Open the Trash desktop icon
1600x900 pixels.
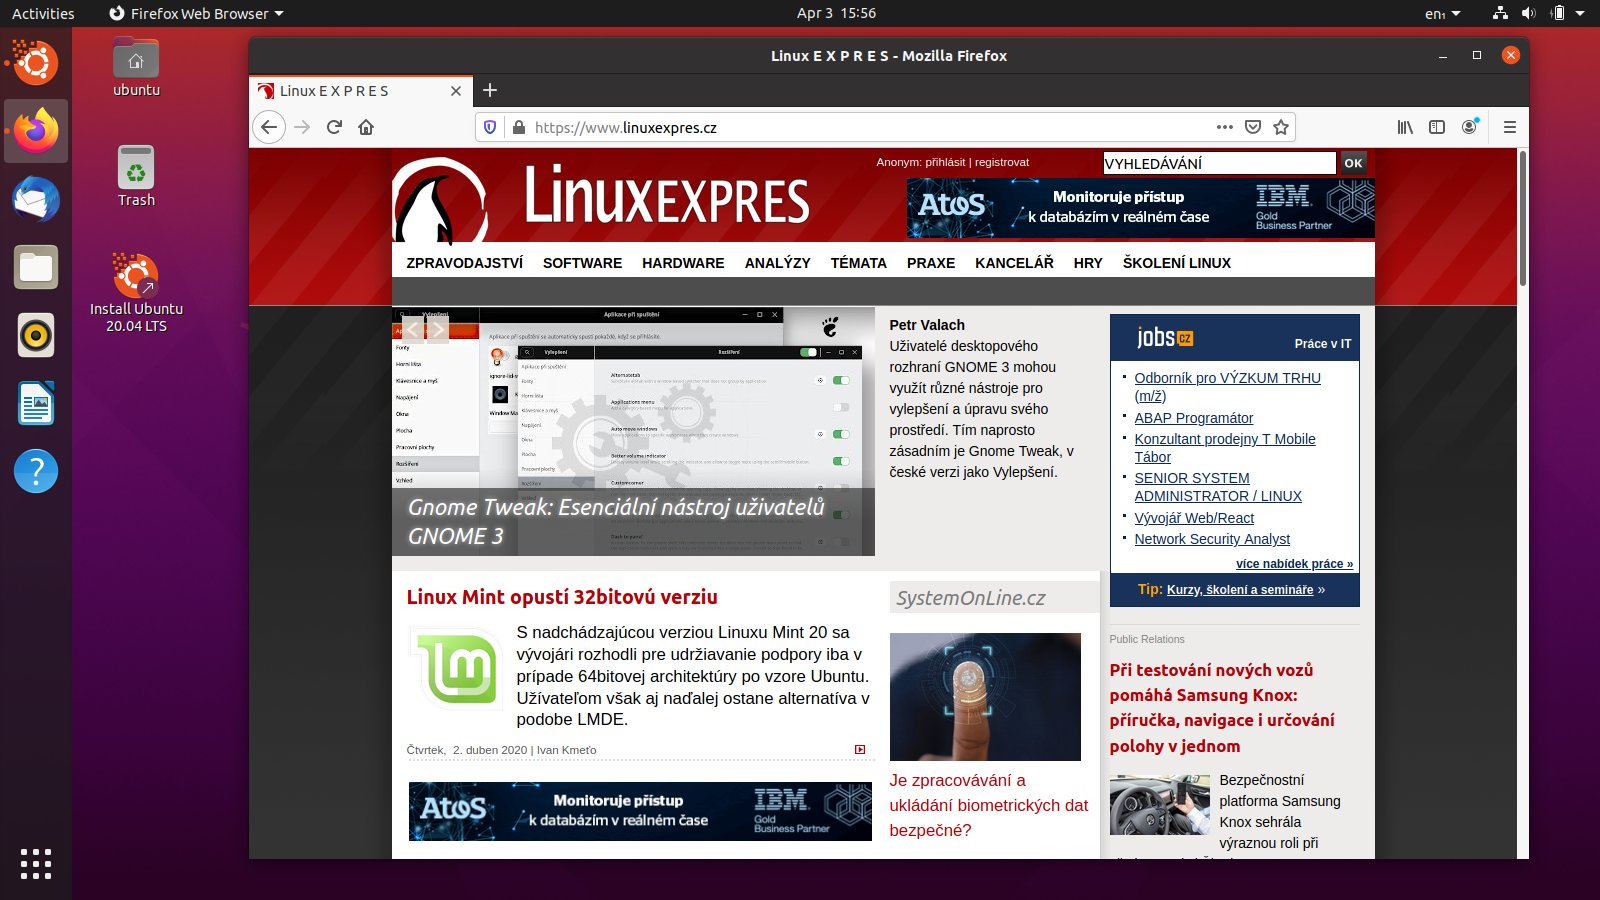[x=136, y=176]
